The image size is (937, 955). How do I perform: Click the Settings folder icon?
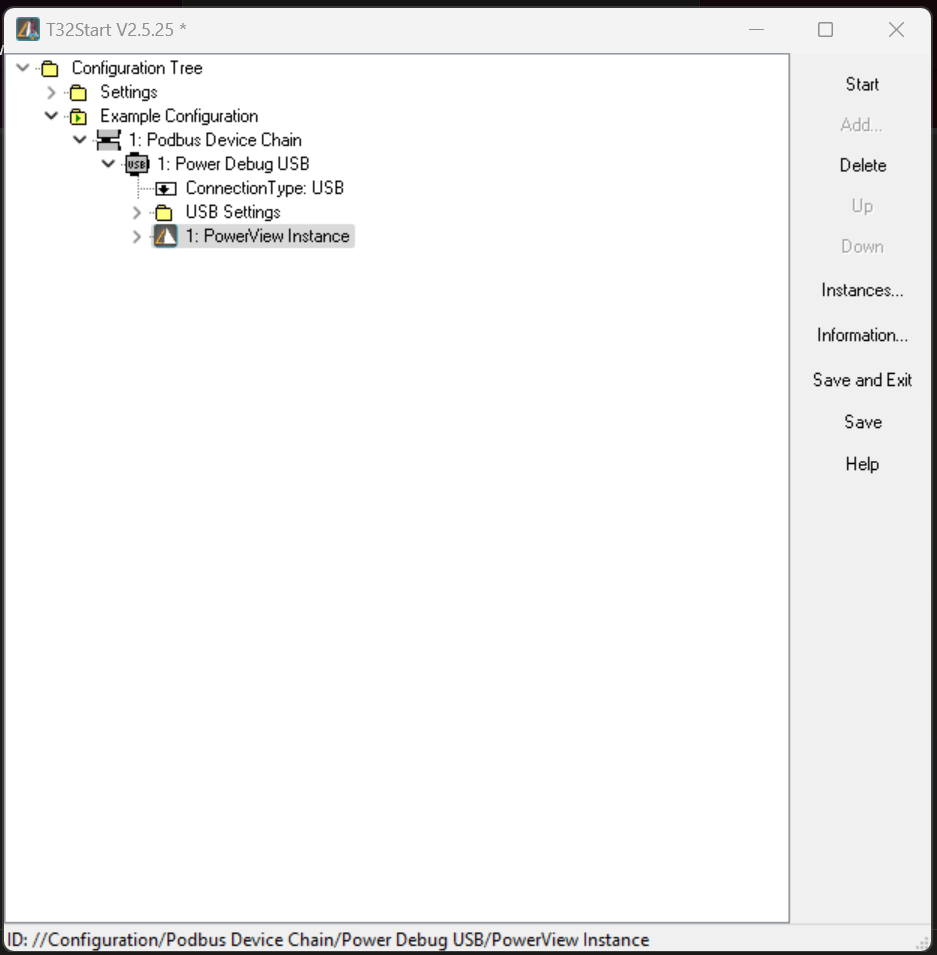(78, 92)
